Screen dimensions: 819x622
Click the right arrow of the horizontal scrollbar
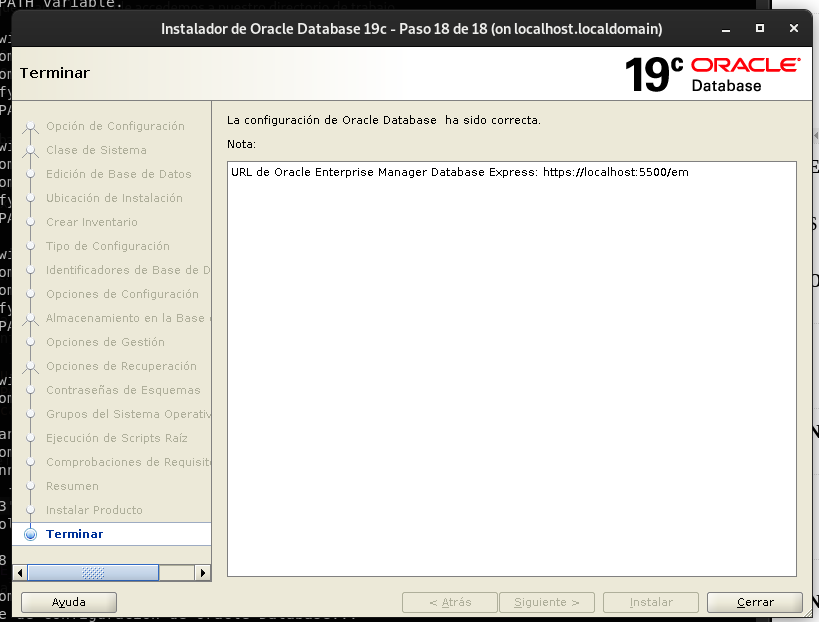pos(204,572)
